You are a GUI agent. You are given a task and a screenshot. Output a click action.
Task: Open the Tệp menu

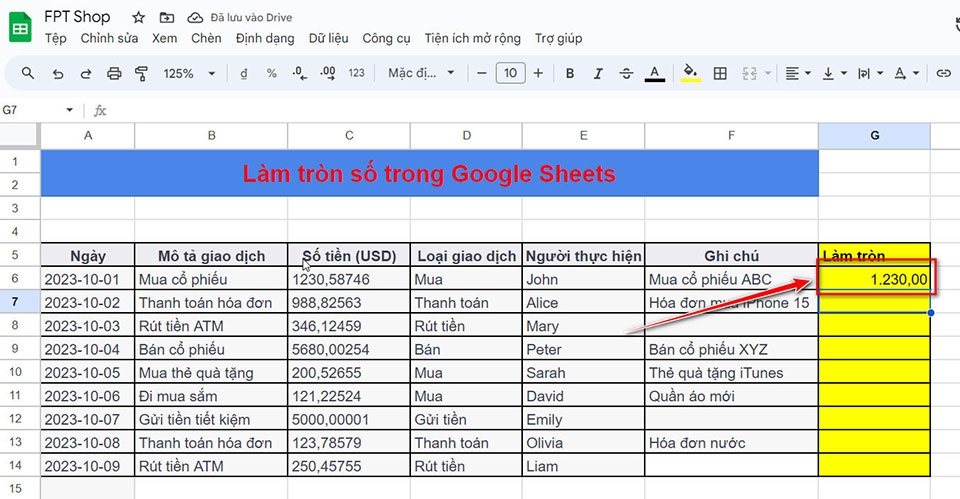55,39
